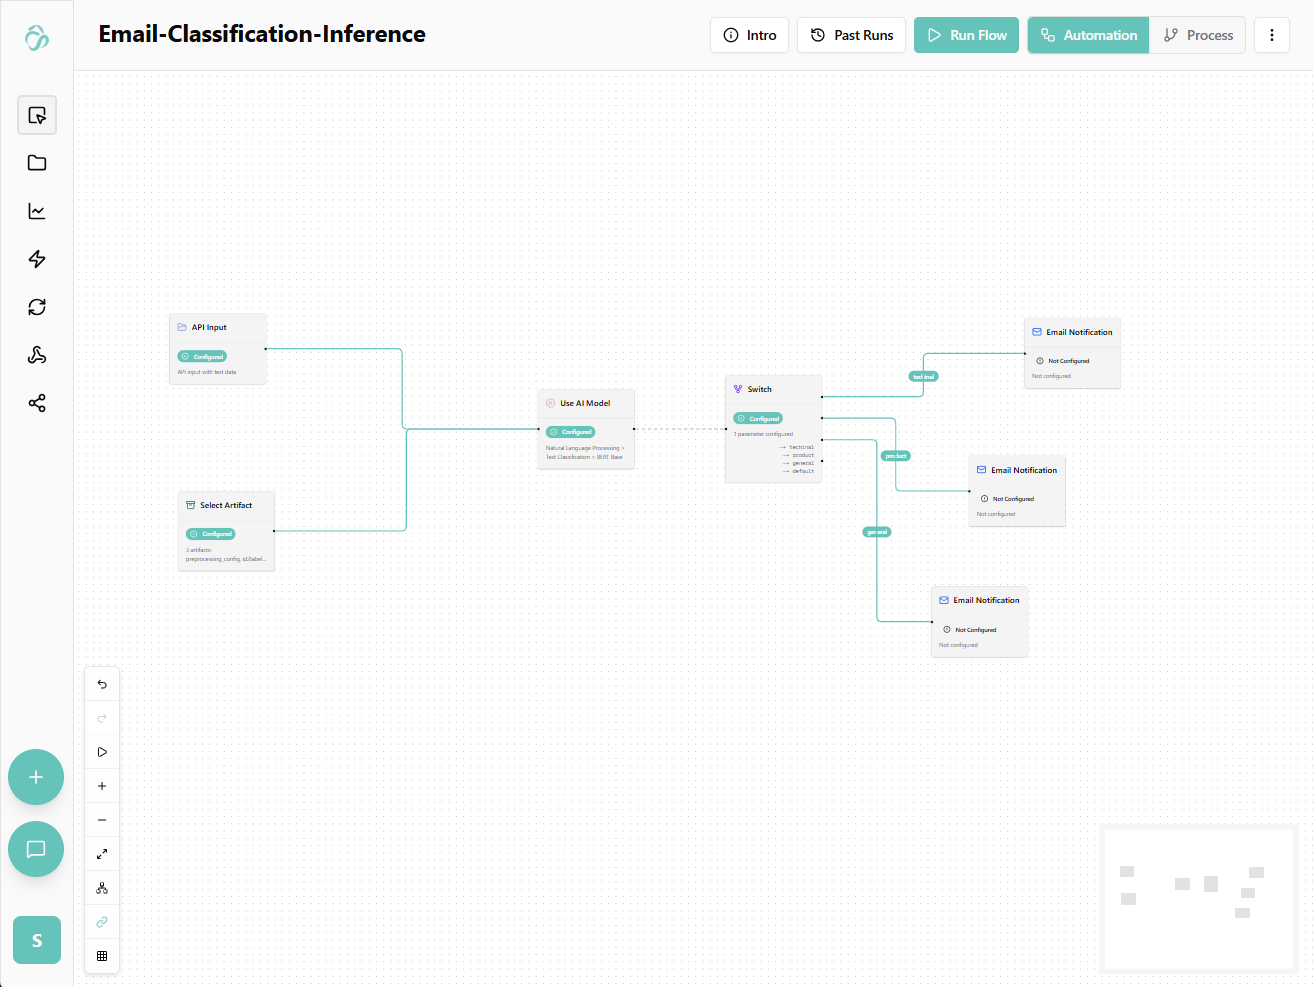The height and width of the screenshot is (987, 1313).
Task: Select the node selection tool in left sidebar
Action: click(x=37, y=115)
